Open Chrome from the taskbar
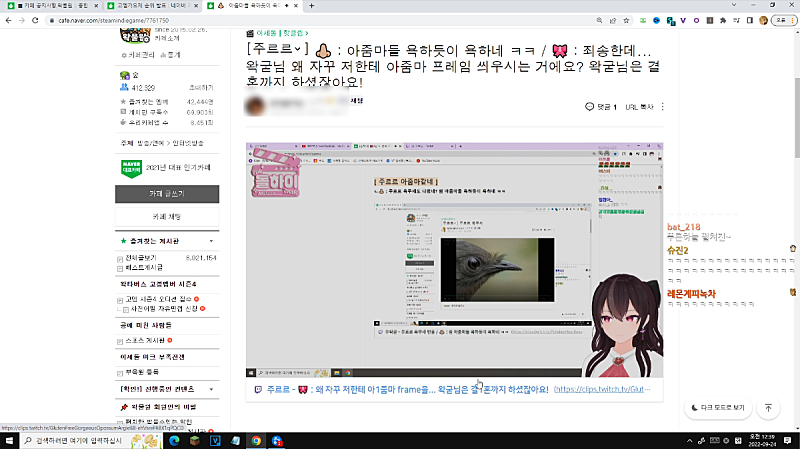Screen dimensions: 800x449 pos(257,440)
